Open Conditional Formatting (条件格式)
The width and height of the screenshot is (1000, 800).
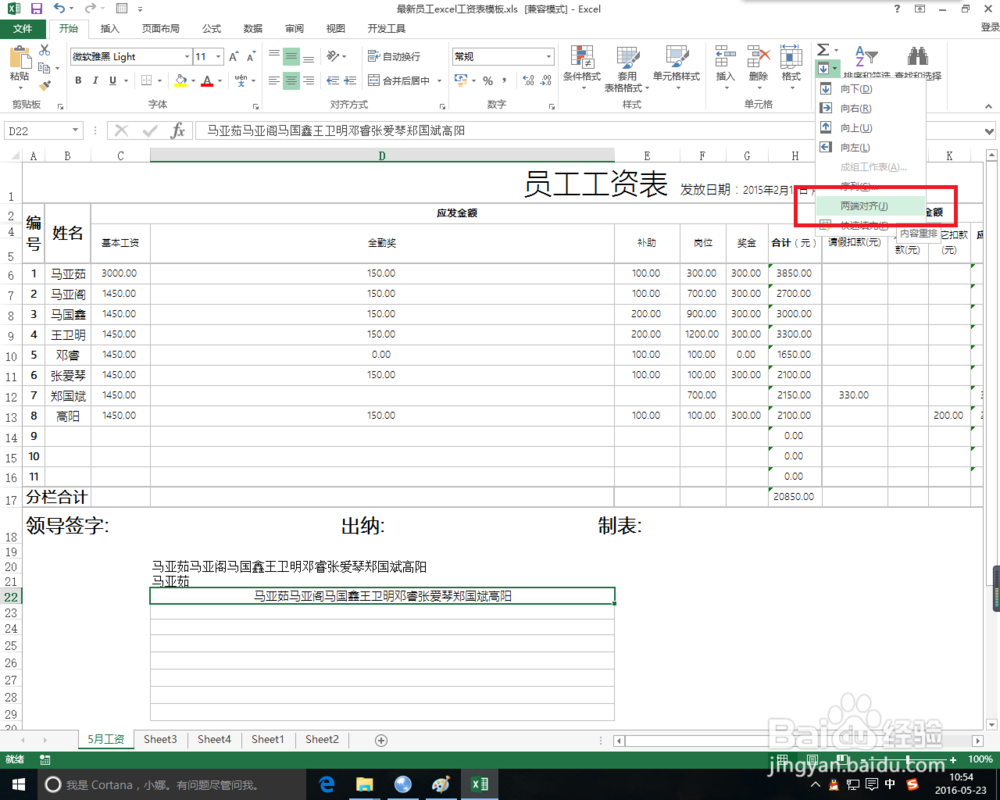point(582,67)
